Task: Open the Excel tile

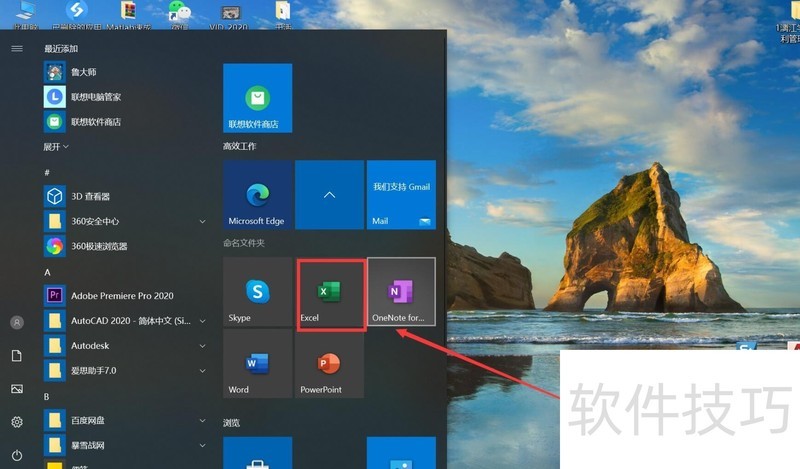Action: pos(330,294)
